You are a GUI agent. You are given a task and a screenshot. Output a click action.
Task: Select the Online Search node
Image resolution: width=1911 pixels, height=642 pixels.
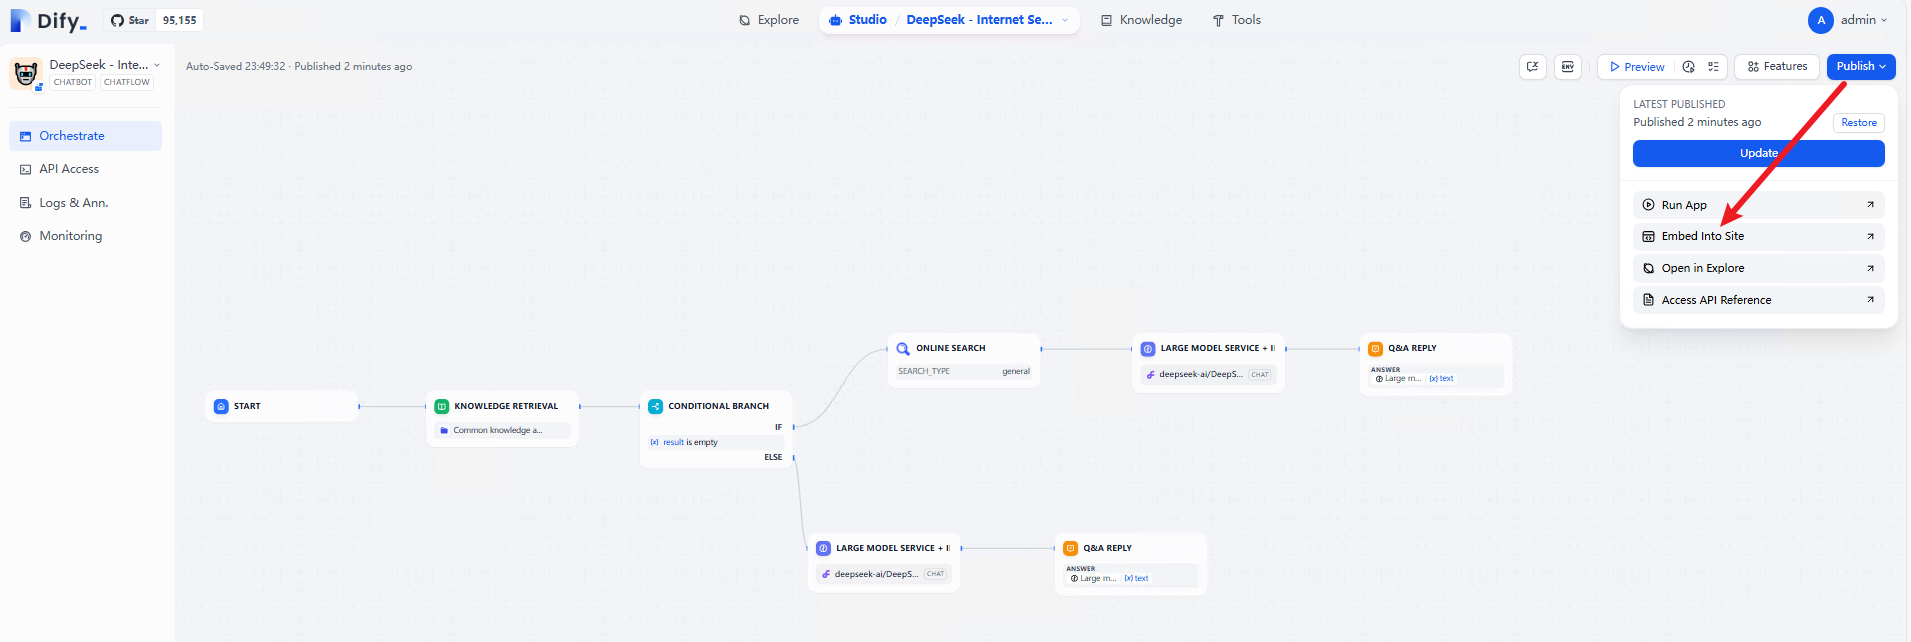(964, 360)
